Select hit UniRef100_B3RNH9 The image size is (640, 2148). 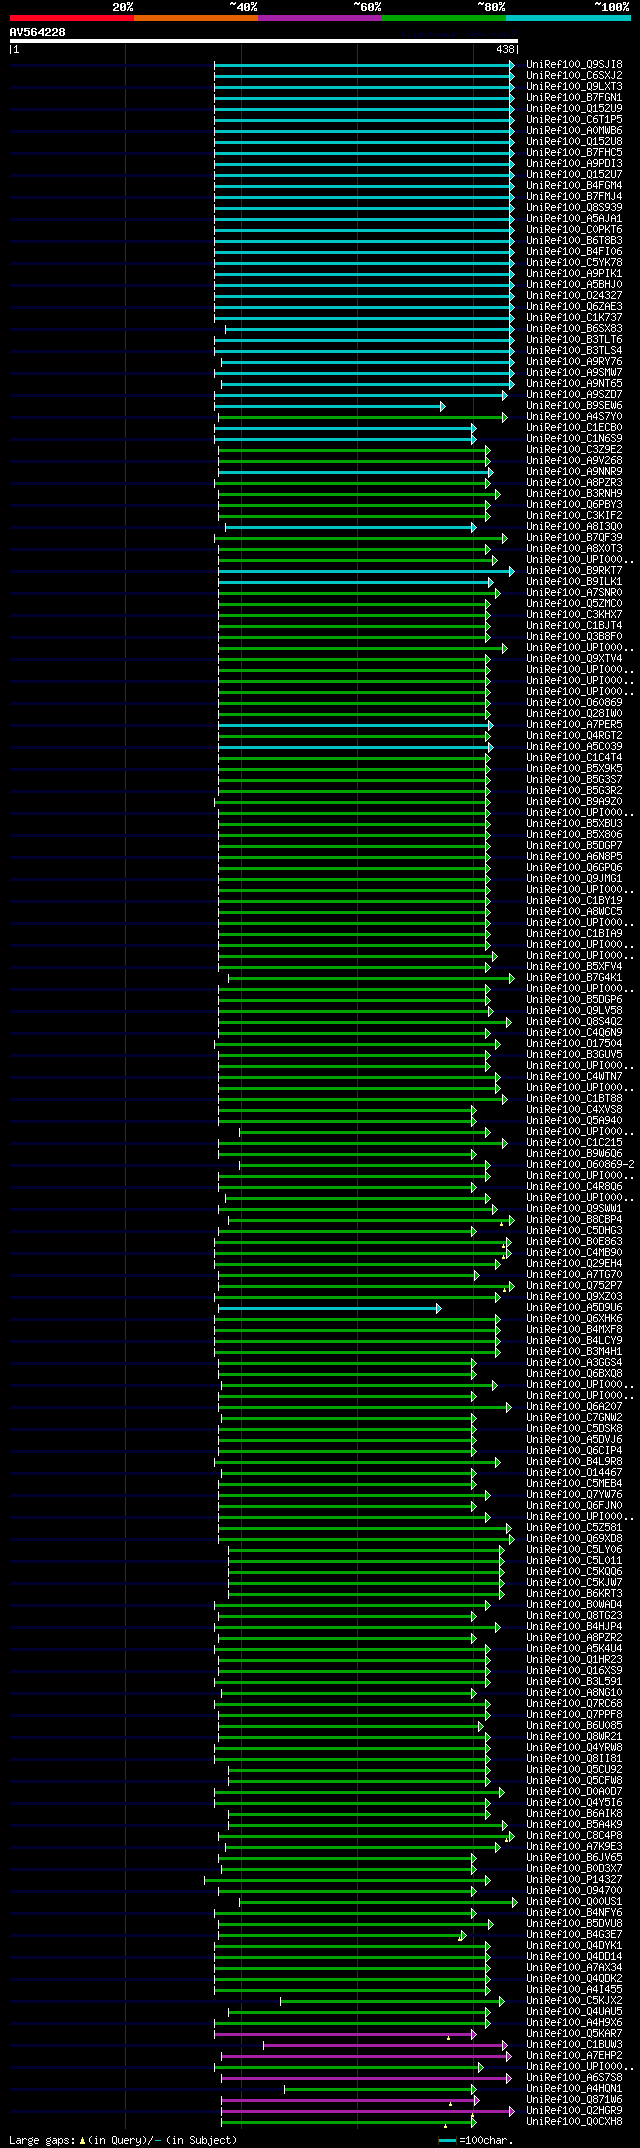click(x=574, y=493)
